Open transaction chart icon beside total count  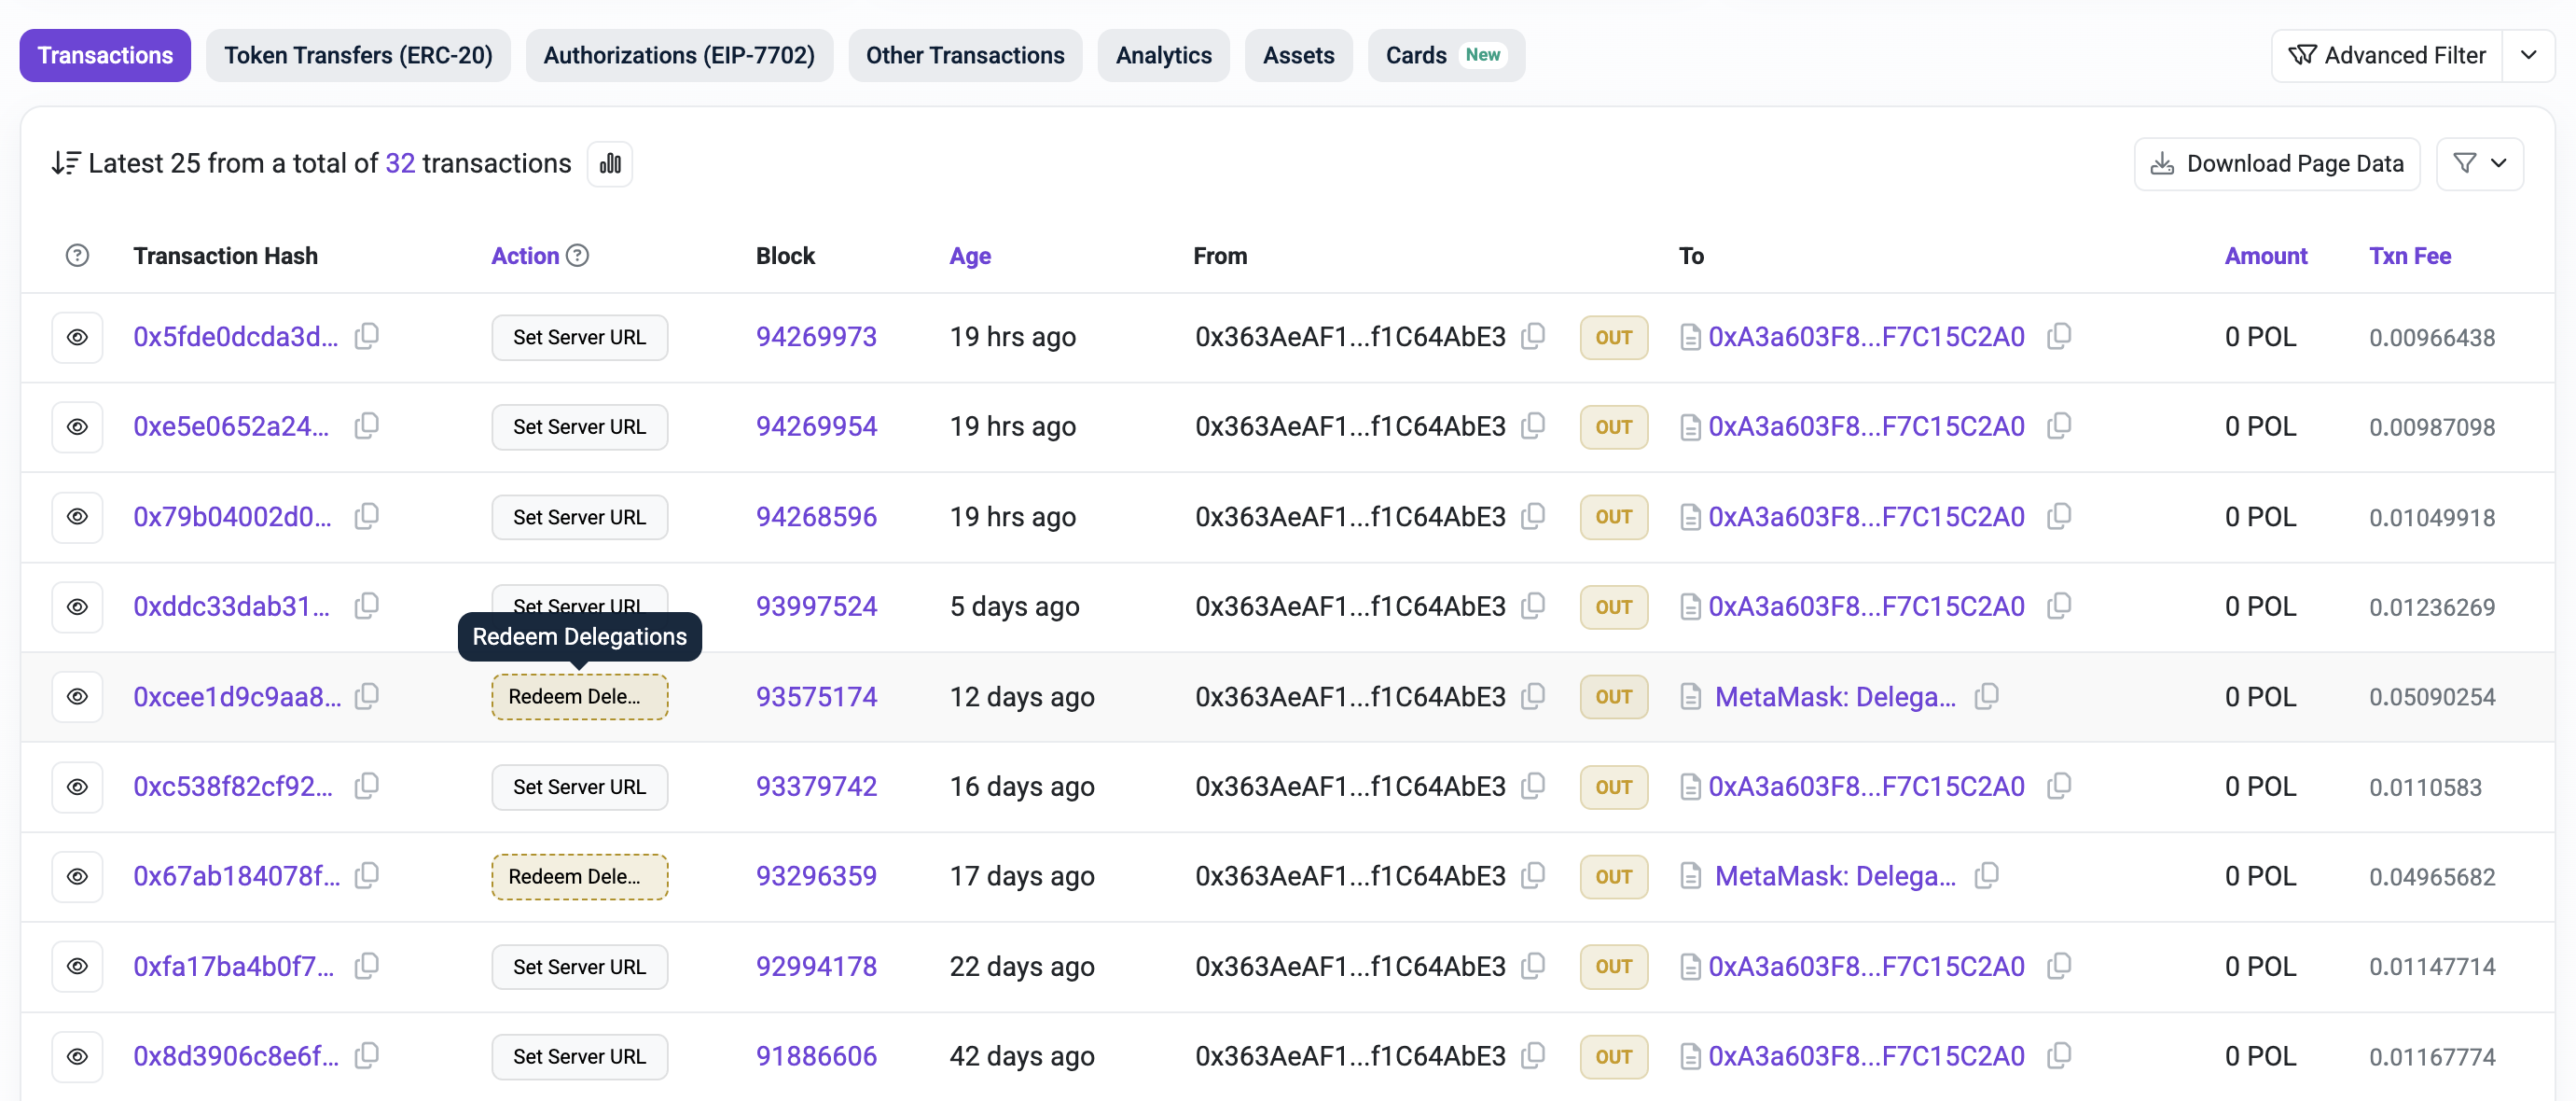click(610, 163)
